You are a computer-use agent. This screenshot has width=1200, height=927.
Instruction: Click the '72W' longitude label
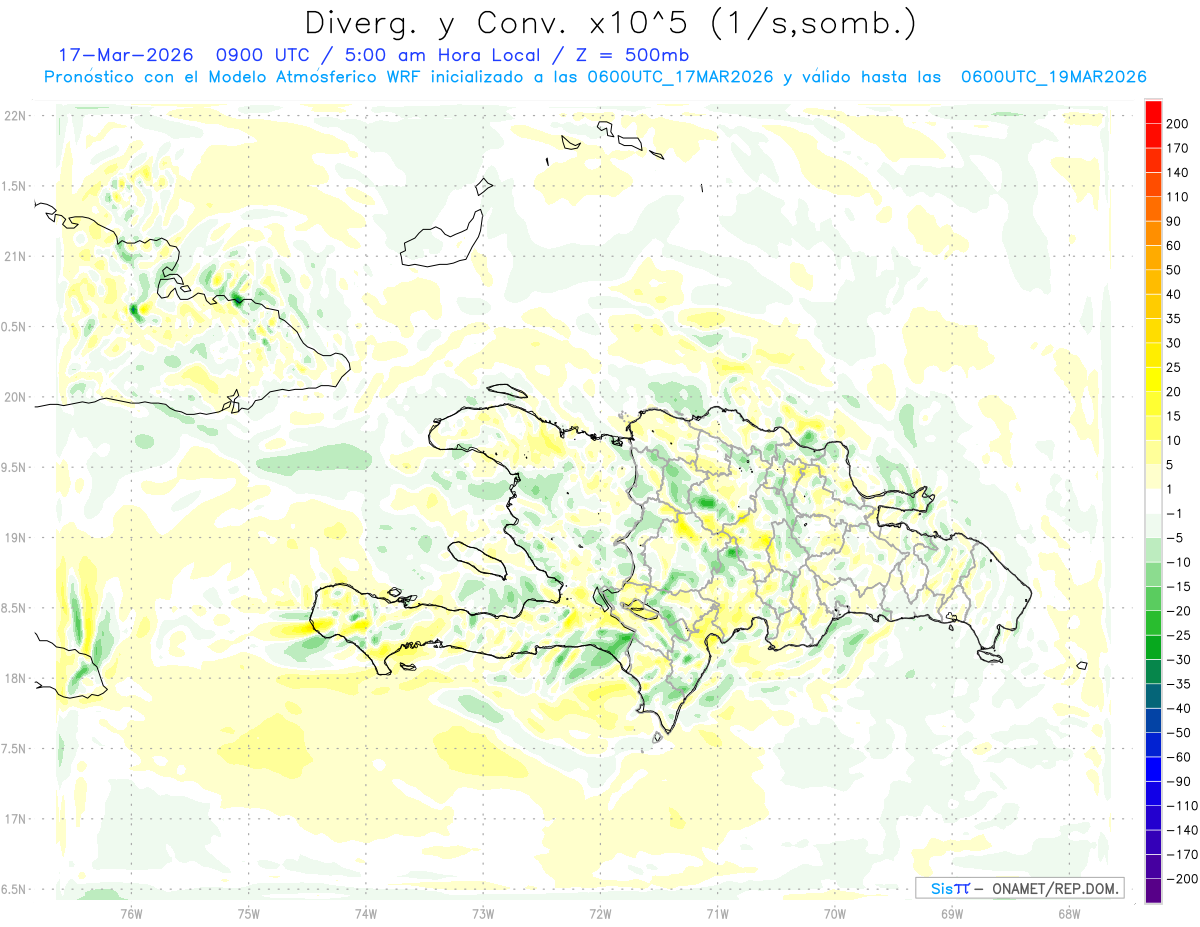(600, 913)
